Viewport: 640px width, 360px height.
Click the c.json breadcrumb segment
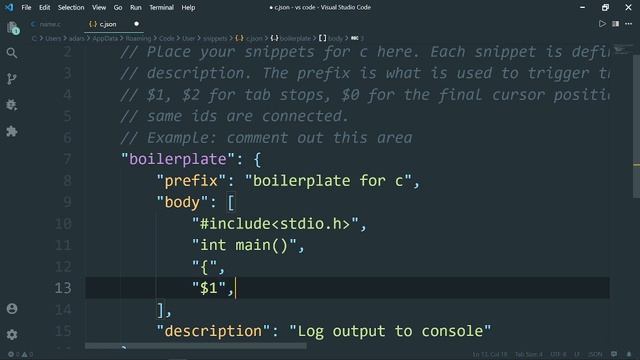(250, 38)
